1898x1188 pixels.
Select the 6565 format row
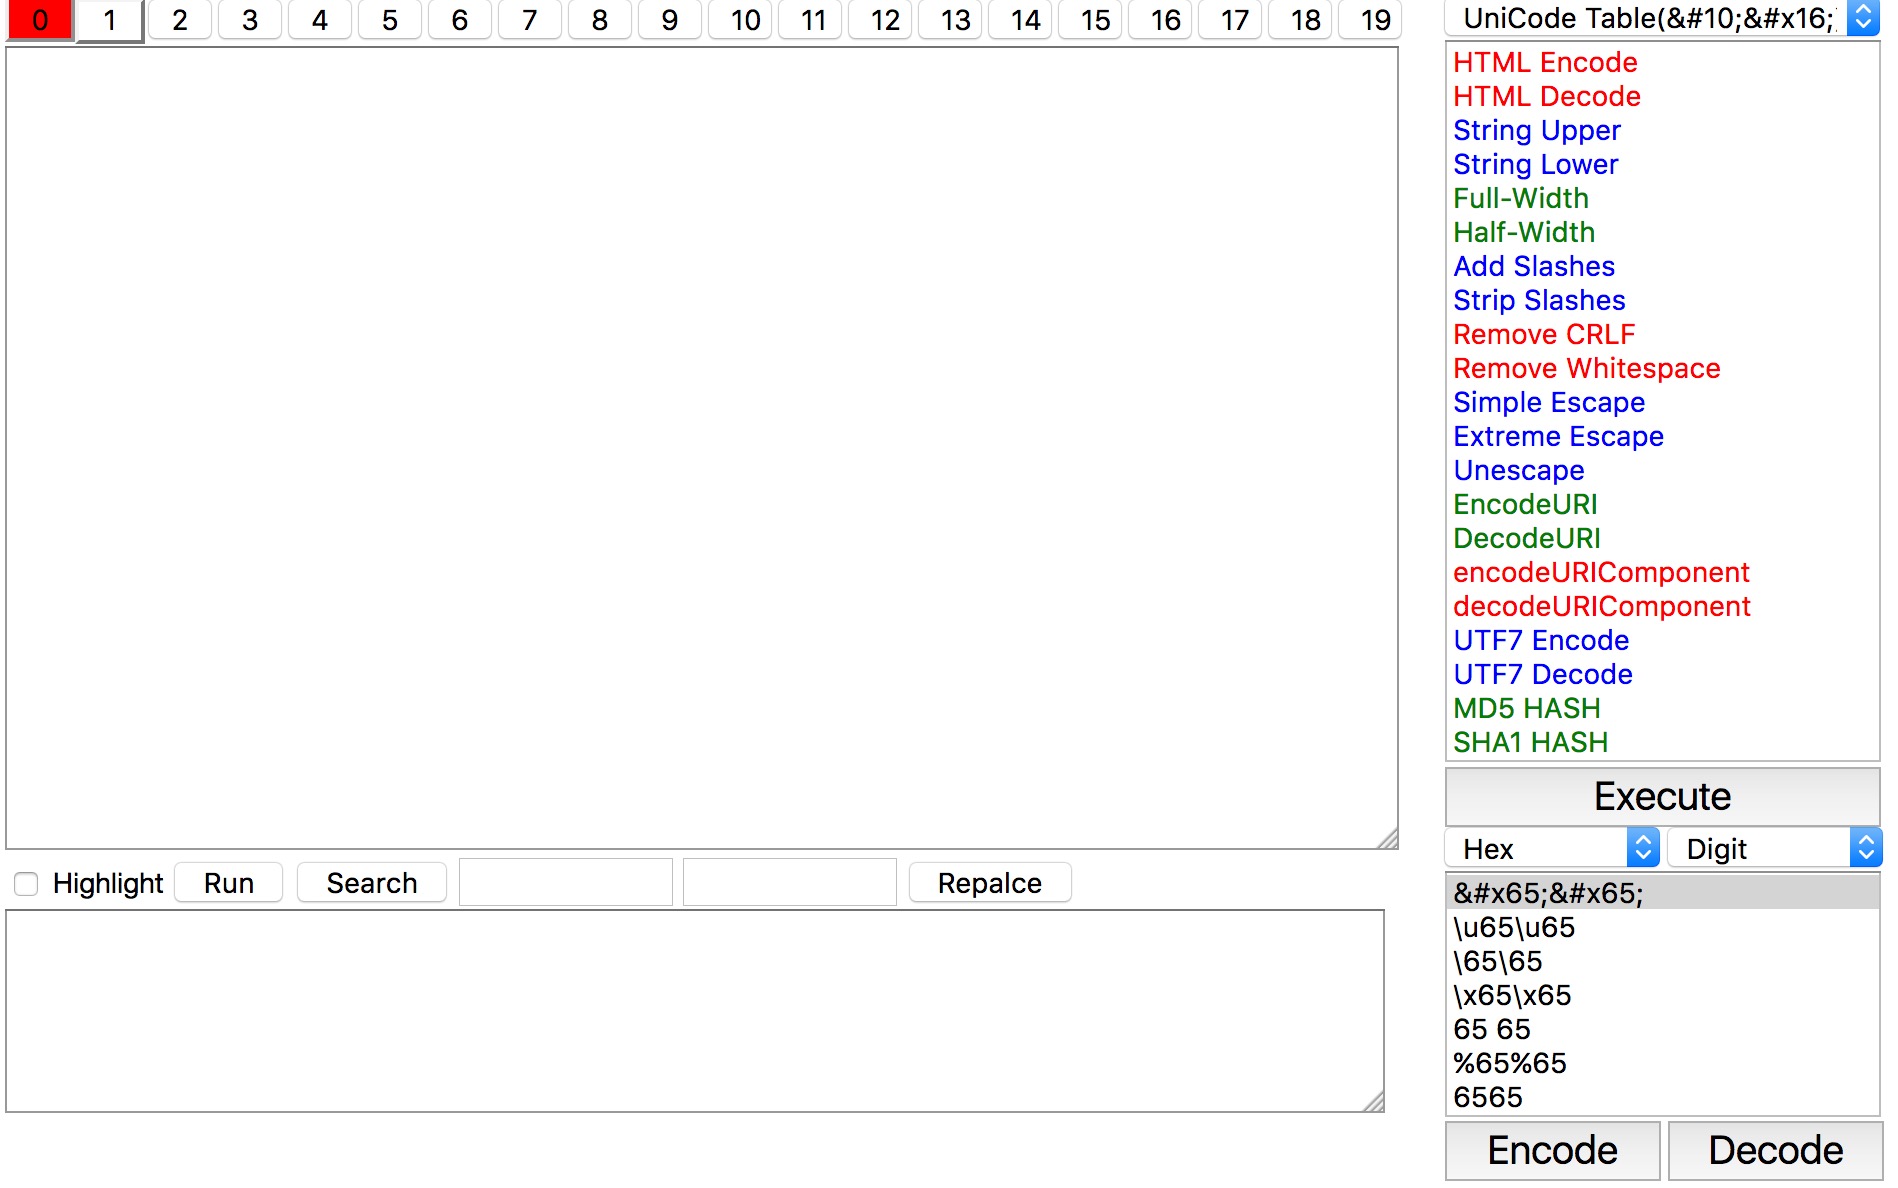1662,1097
